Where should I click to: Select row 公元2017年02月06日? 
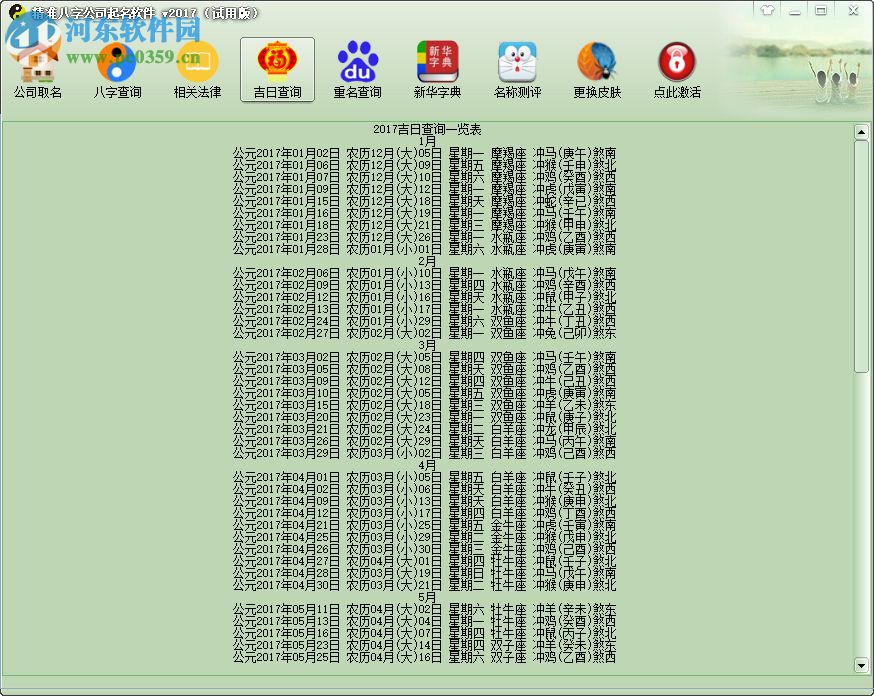[x=425, y=273]
